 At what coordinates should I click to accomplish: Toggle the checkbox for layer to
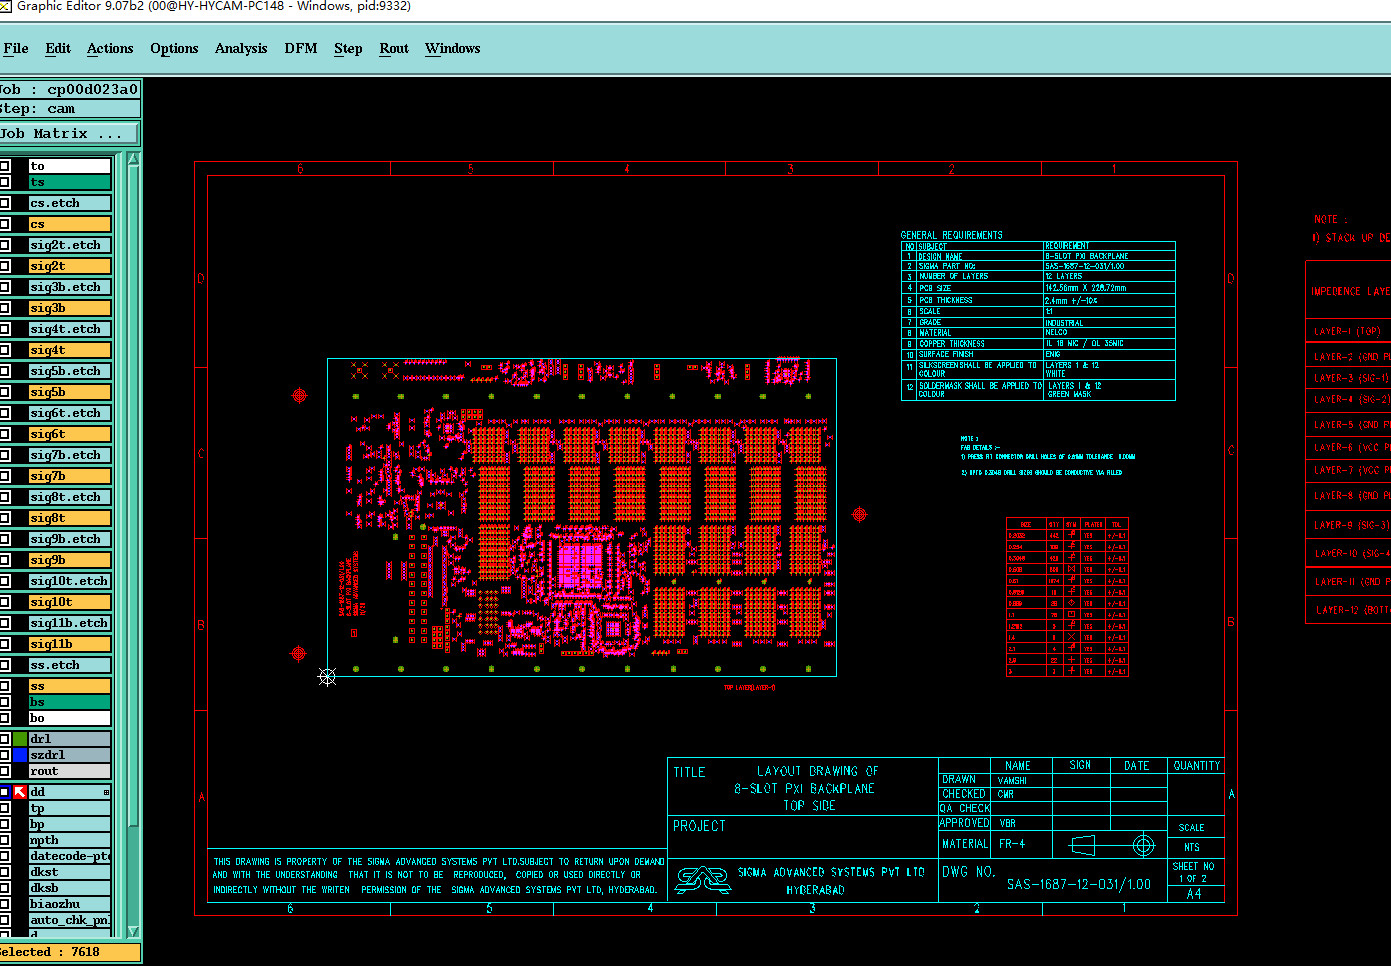pyautogui.click(x=5, y=166)
